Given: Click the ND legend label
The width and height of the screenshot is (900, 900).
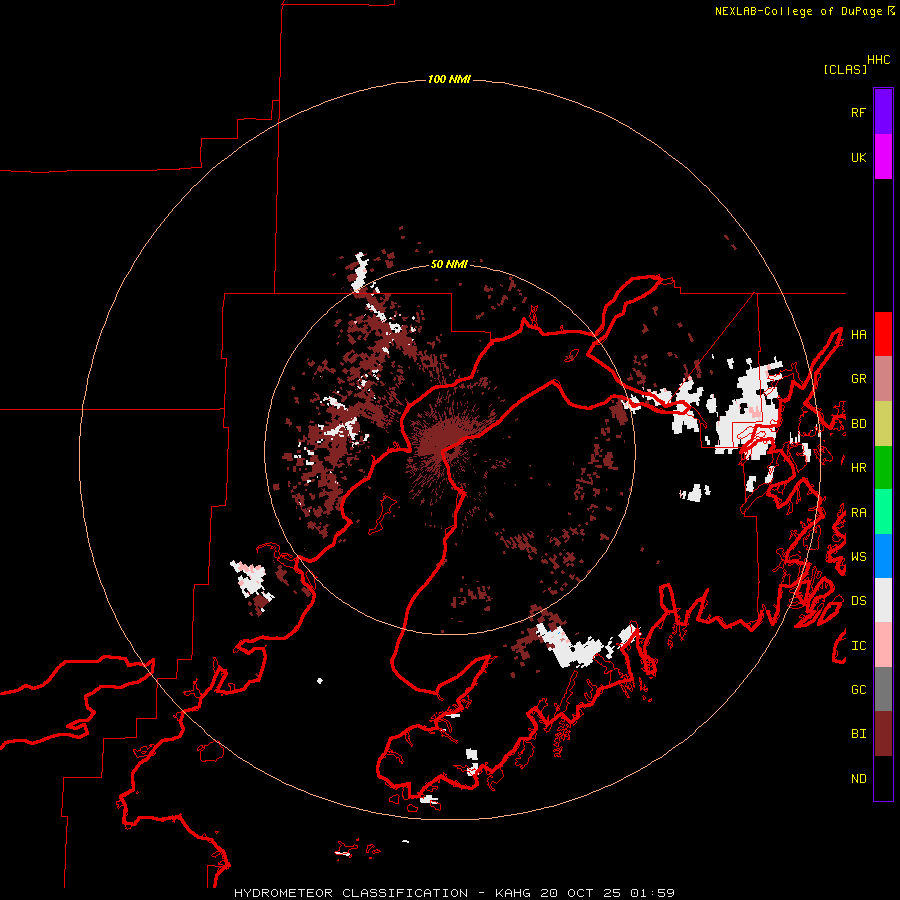Looking at the screenshot, I should [x=858, y=779].
